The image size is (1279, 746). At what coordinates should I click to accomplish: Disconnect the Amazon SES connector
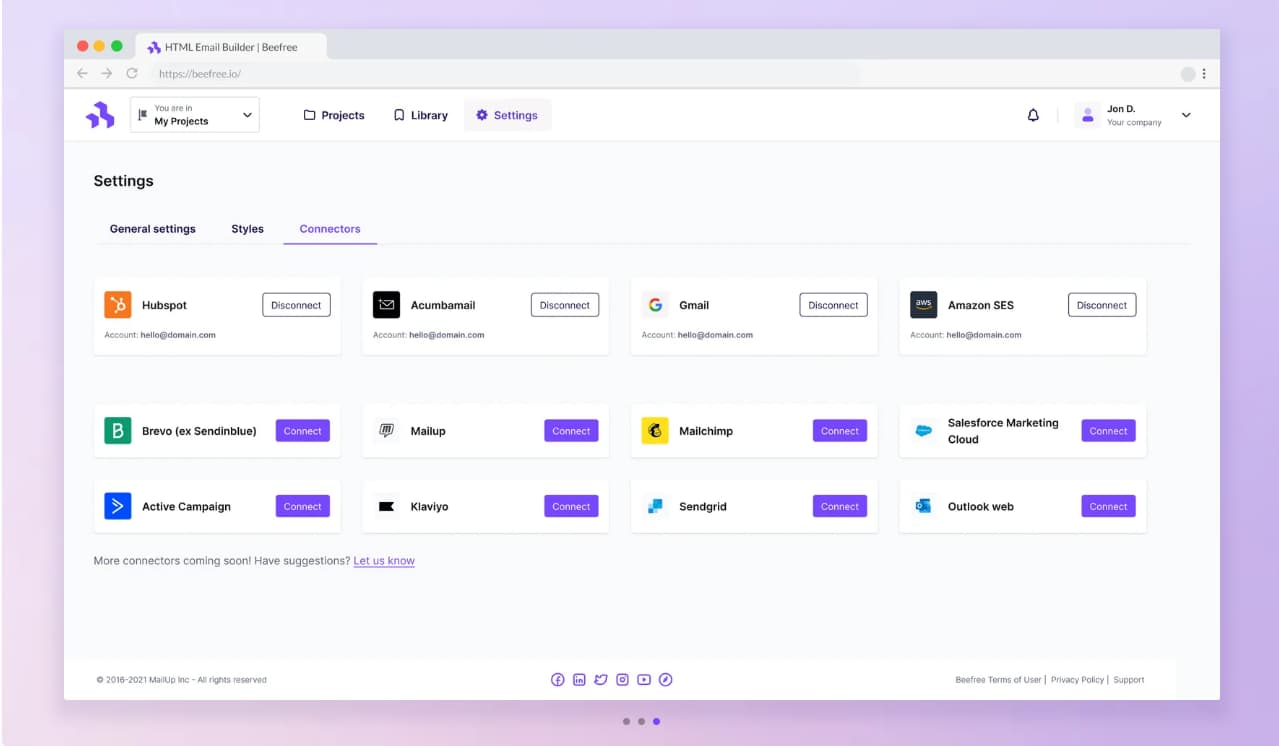click(1102, 305)
